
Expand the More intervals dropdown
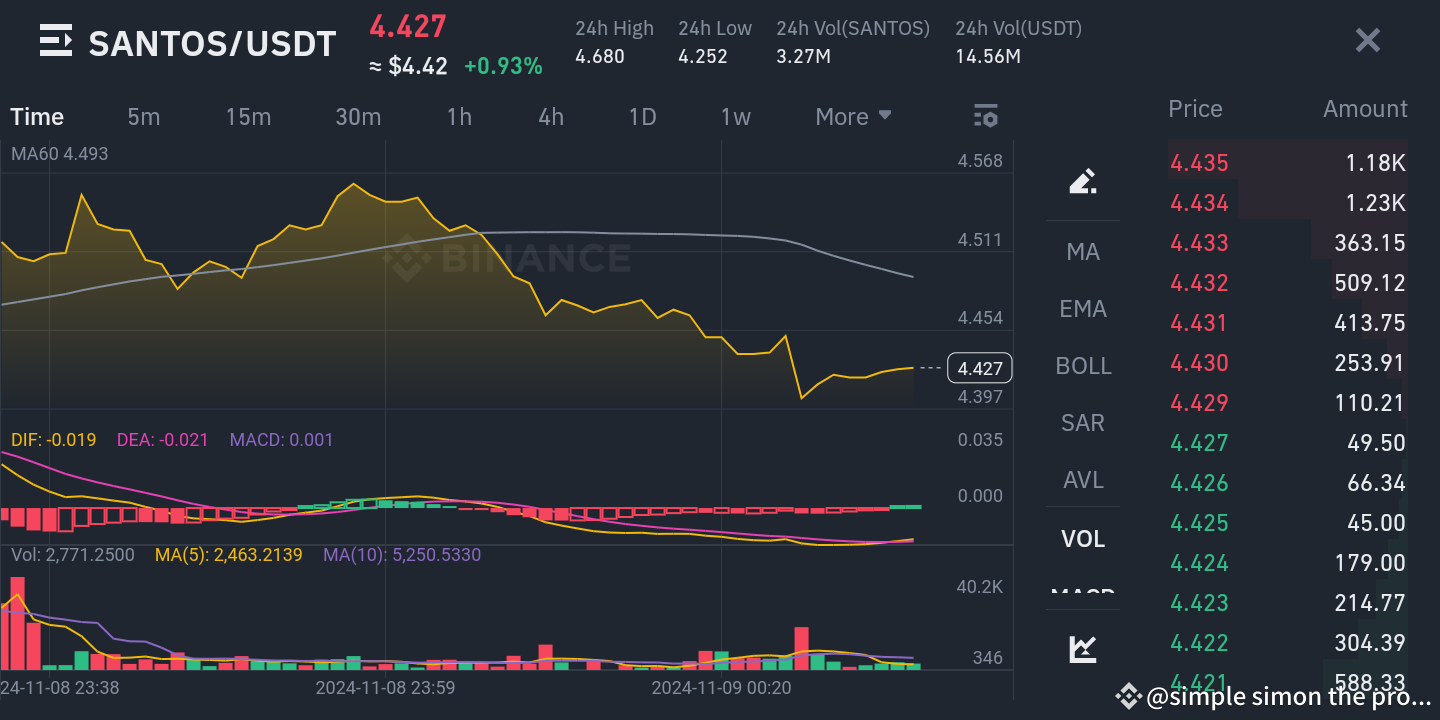pos(853,117)
